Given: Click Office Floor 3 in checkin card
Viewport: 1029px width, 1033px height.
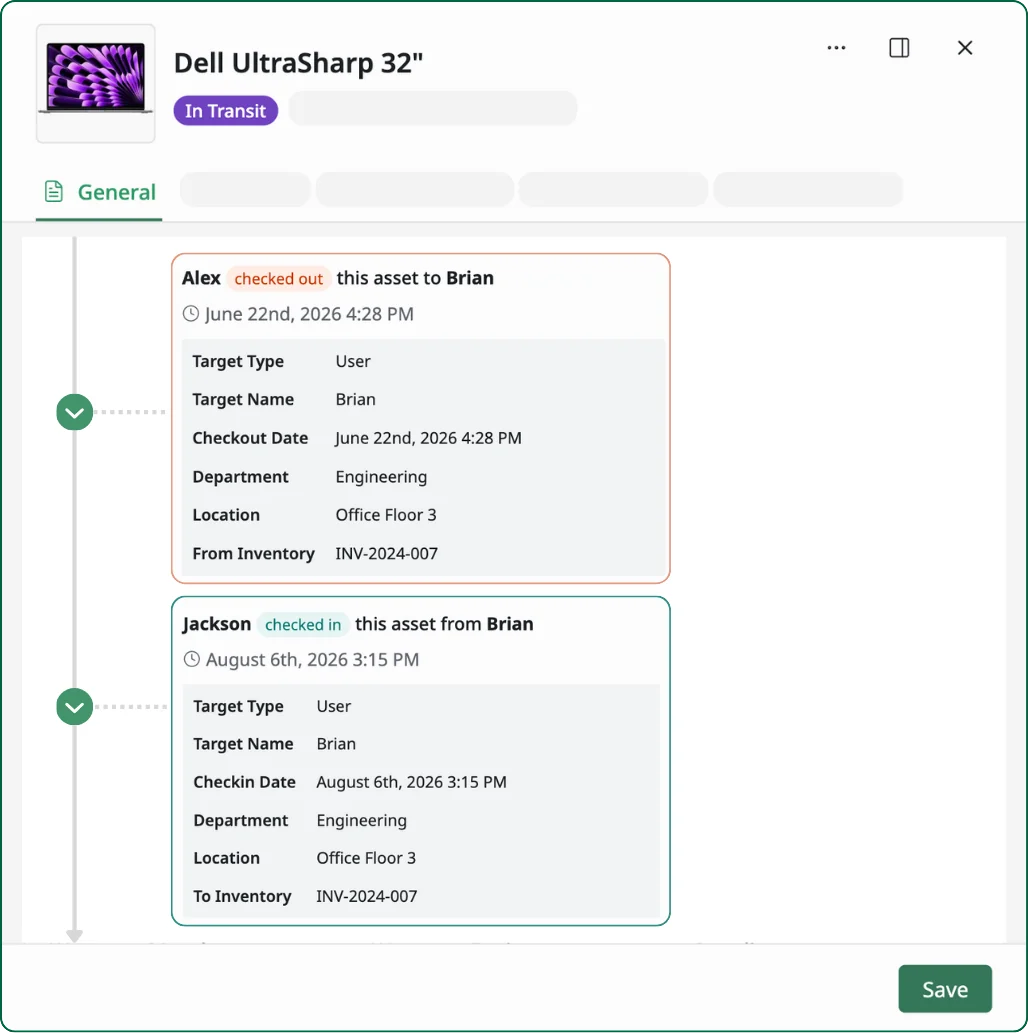Looking at the screenshot, I should pyautogui.click(x=366, y=858).
